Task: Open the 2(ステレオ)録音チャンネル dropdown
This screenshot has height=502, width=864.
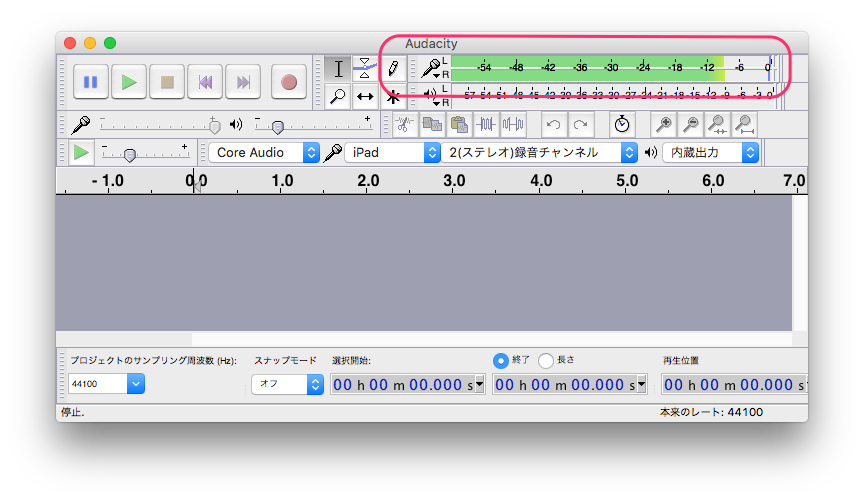Action: click(x=539, y=153)
